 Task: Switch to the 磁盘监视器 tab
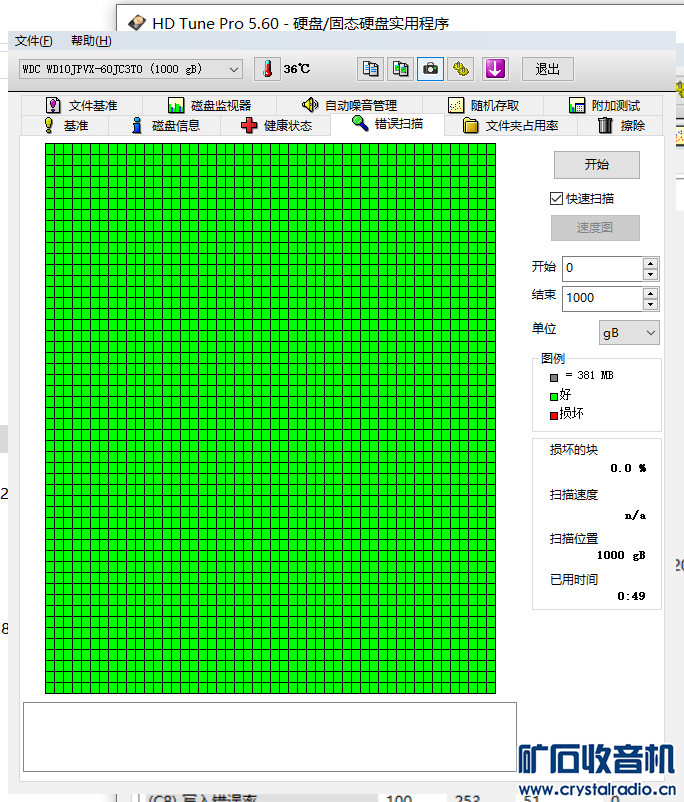pos(210,105)
